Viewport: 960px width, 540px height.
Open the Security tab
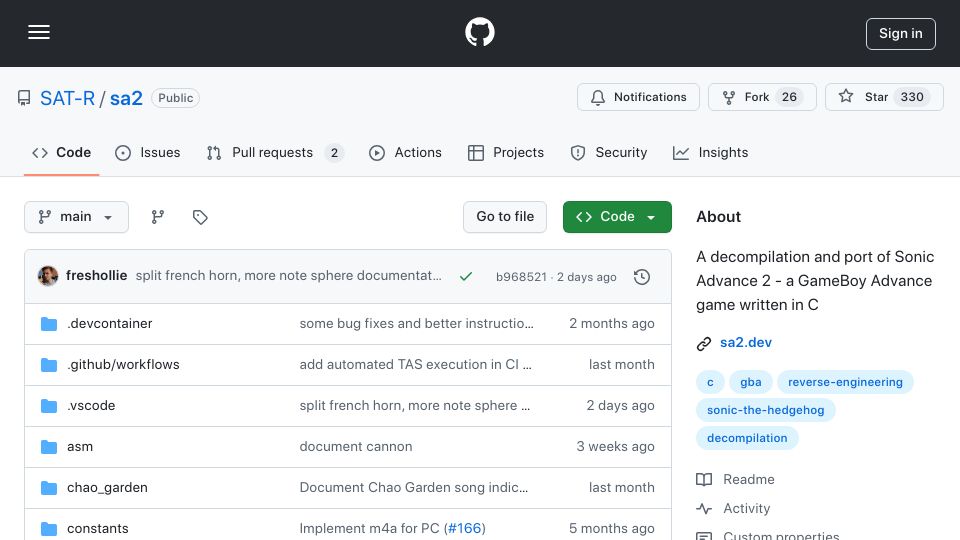(x=608, y=152)
